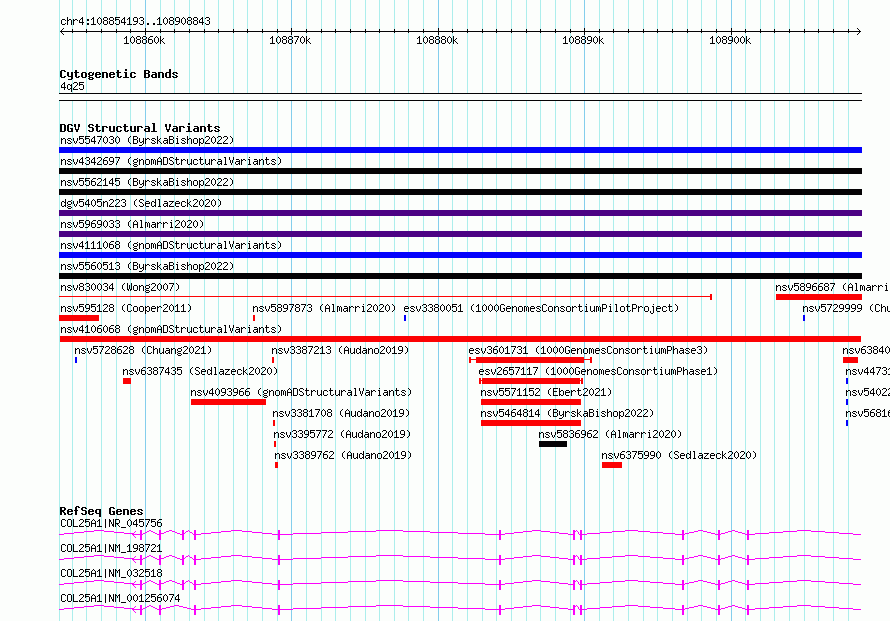This screenshot has width=890, height=621.
Task: Click nsv3387213 (Audano2019) label
Action: tap(340, 350)
